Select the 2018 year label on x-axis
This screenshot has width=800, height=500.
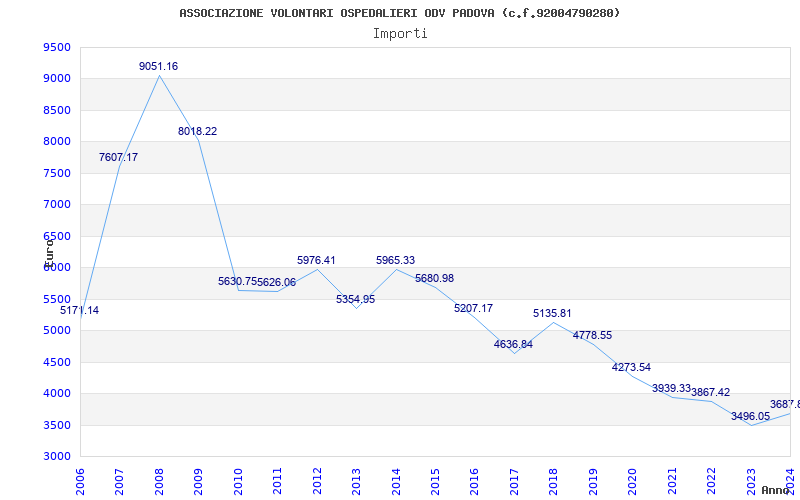point(554,482)
